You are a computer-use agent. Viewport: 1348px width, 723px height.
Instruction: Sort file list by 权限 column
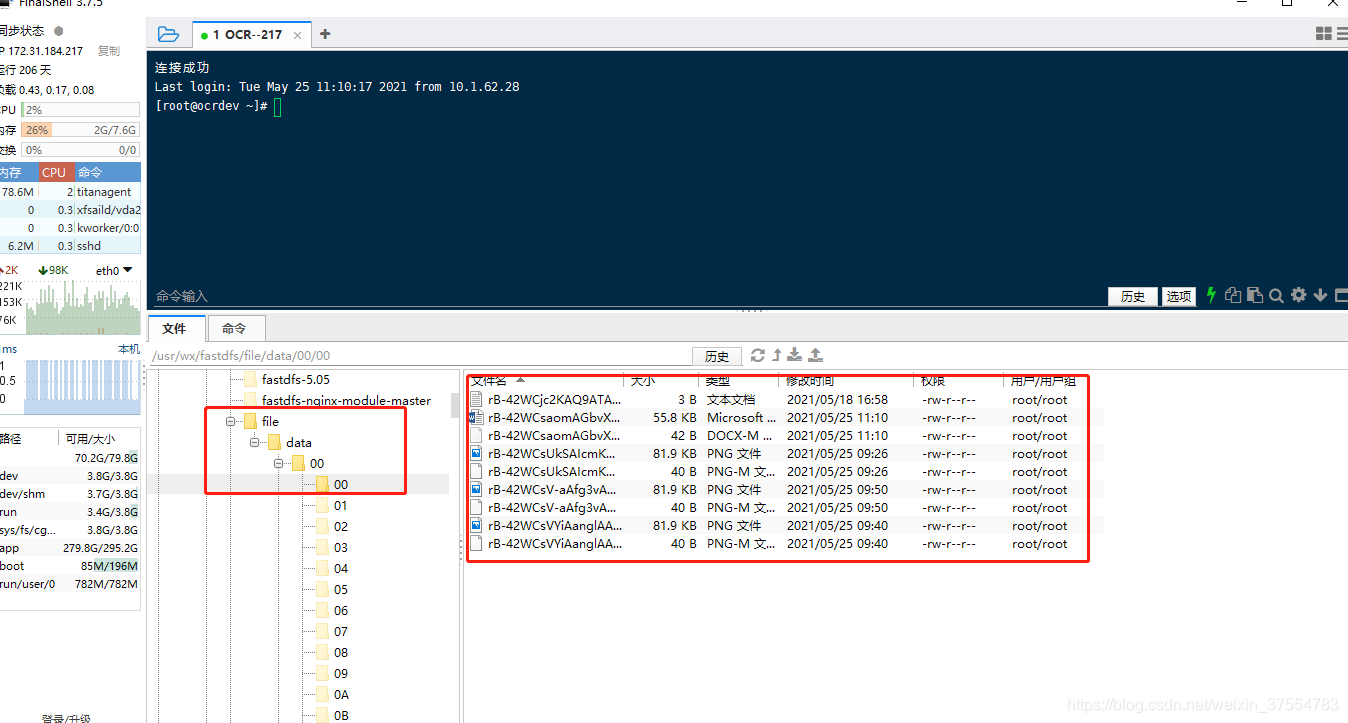coord(960,381)
